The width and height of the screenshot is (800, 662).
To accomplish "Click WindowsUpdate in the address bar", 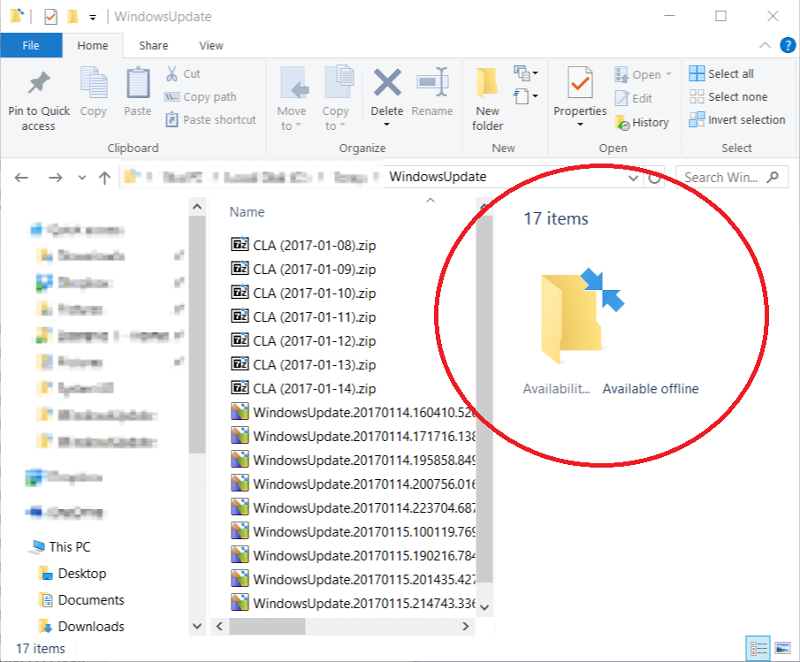I will coord(438,176).
